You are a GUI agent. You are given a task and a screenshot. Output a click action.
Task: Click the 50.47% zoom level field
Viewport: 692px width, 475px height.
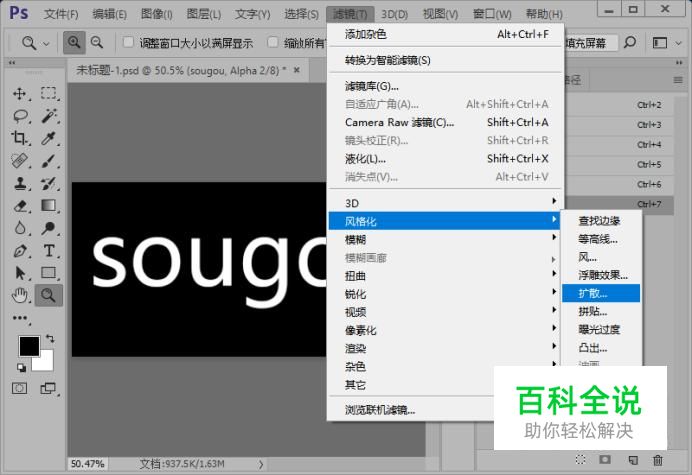click(87, 464)
